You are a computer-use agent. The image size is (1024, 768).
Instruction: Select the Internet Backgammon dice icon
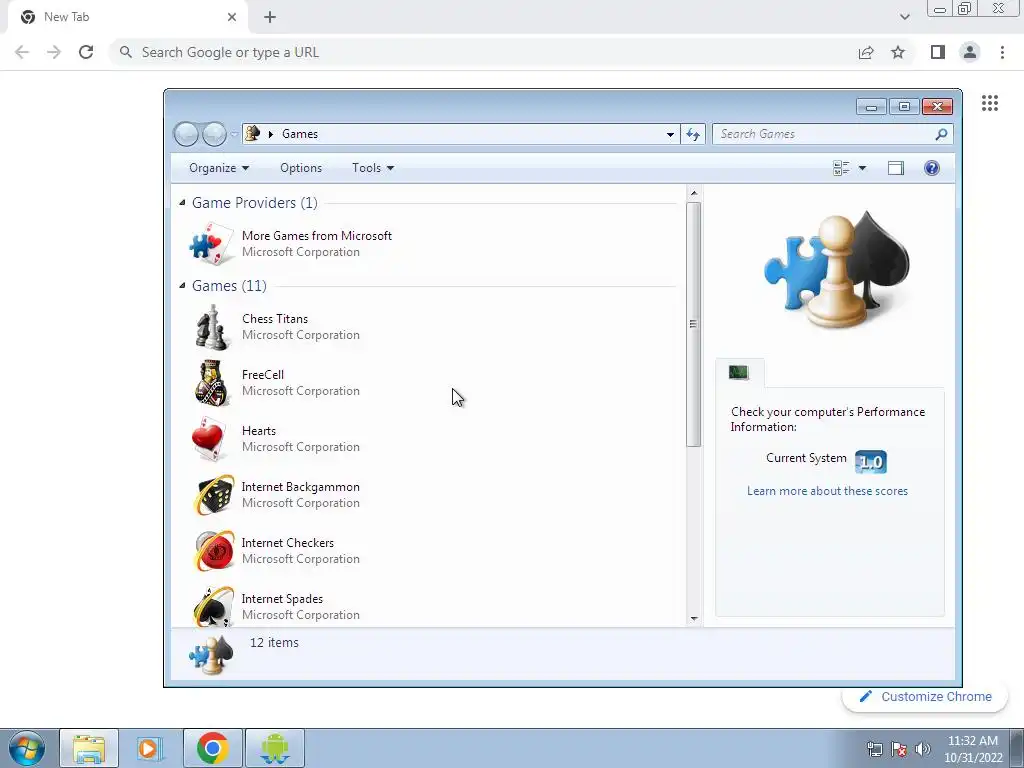[214, 495]
